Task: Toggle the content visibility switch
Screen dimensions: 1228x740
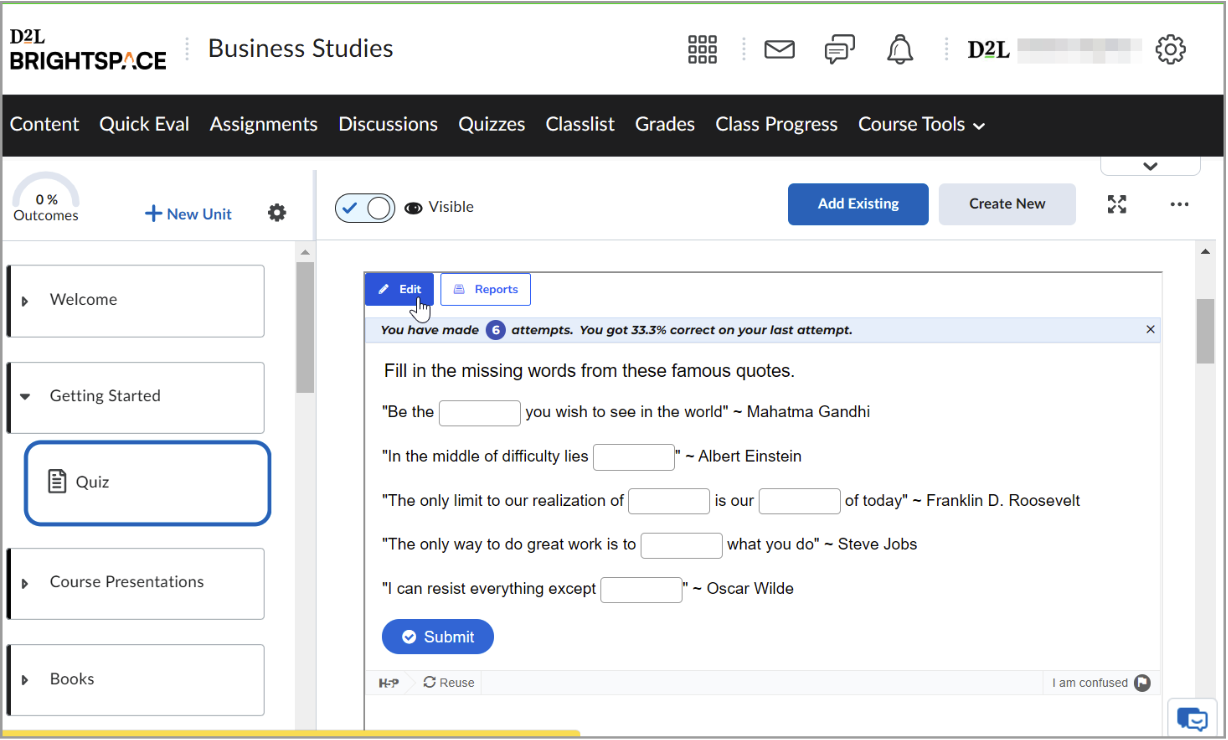Action: (x=364, y=207)
